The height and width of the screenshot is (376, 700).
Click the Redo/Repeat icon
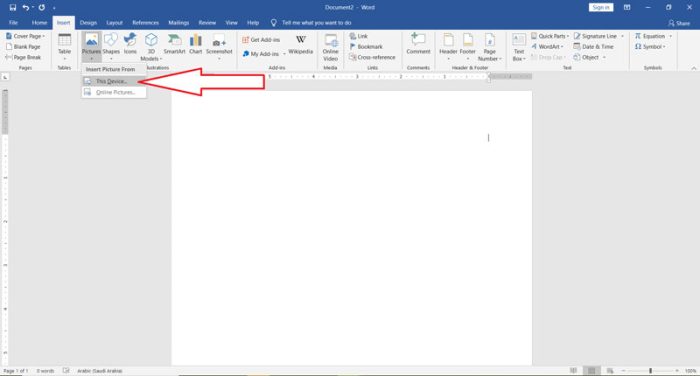(42, 7)
